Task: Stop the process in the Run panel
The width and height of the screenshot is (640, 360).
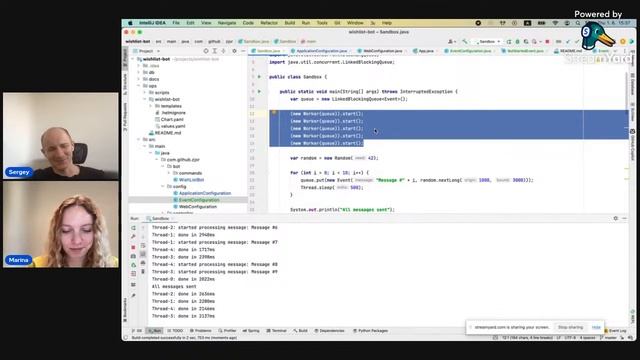Action: [x=133, y=247]
